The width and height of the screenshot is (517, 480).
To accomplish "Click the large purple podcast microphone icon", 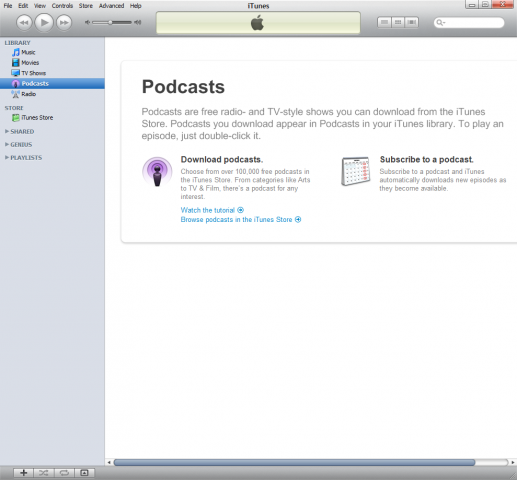I will [x=157, y=172].
